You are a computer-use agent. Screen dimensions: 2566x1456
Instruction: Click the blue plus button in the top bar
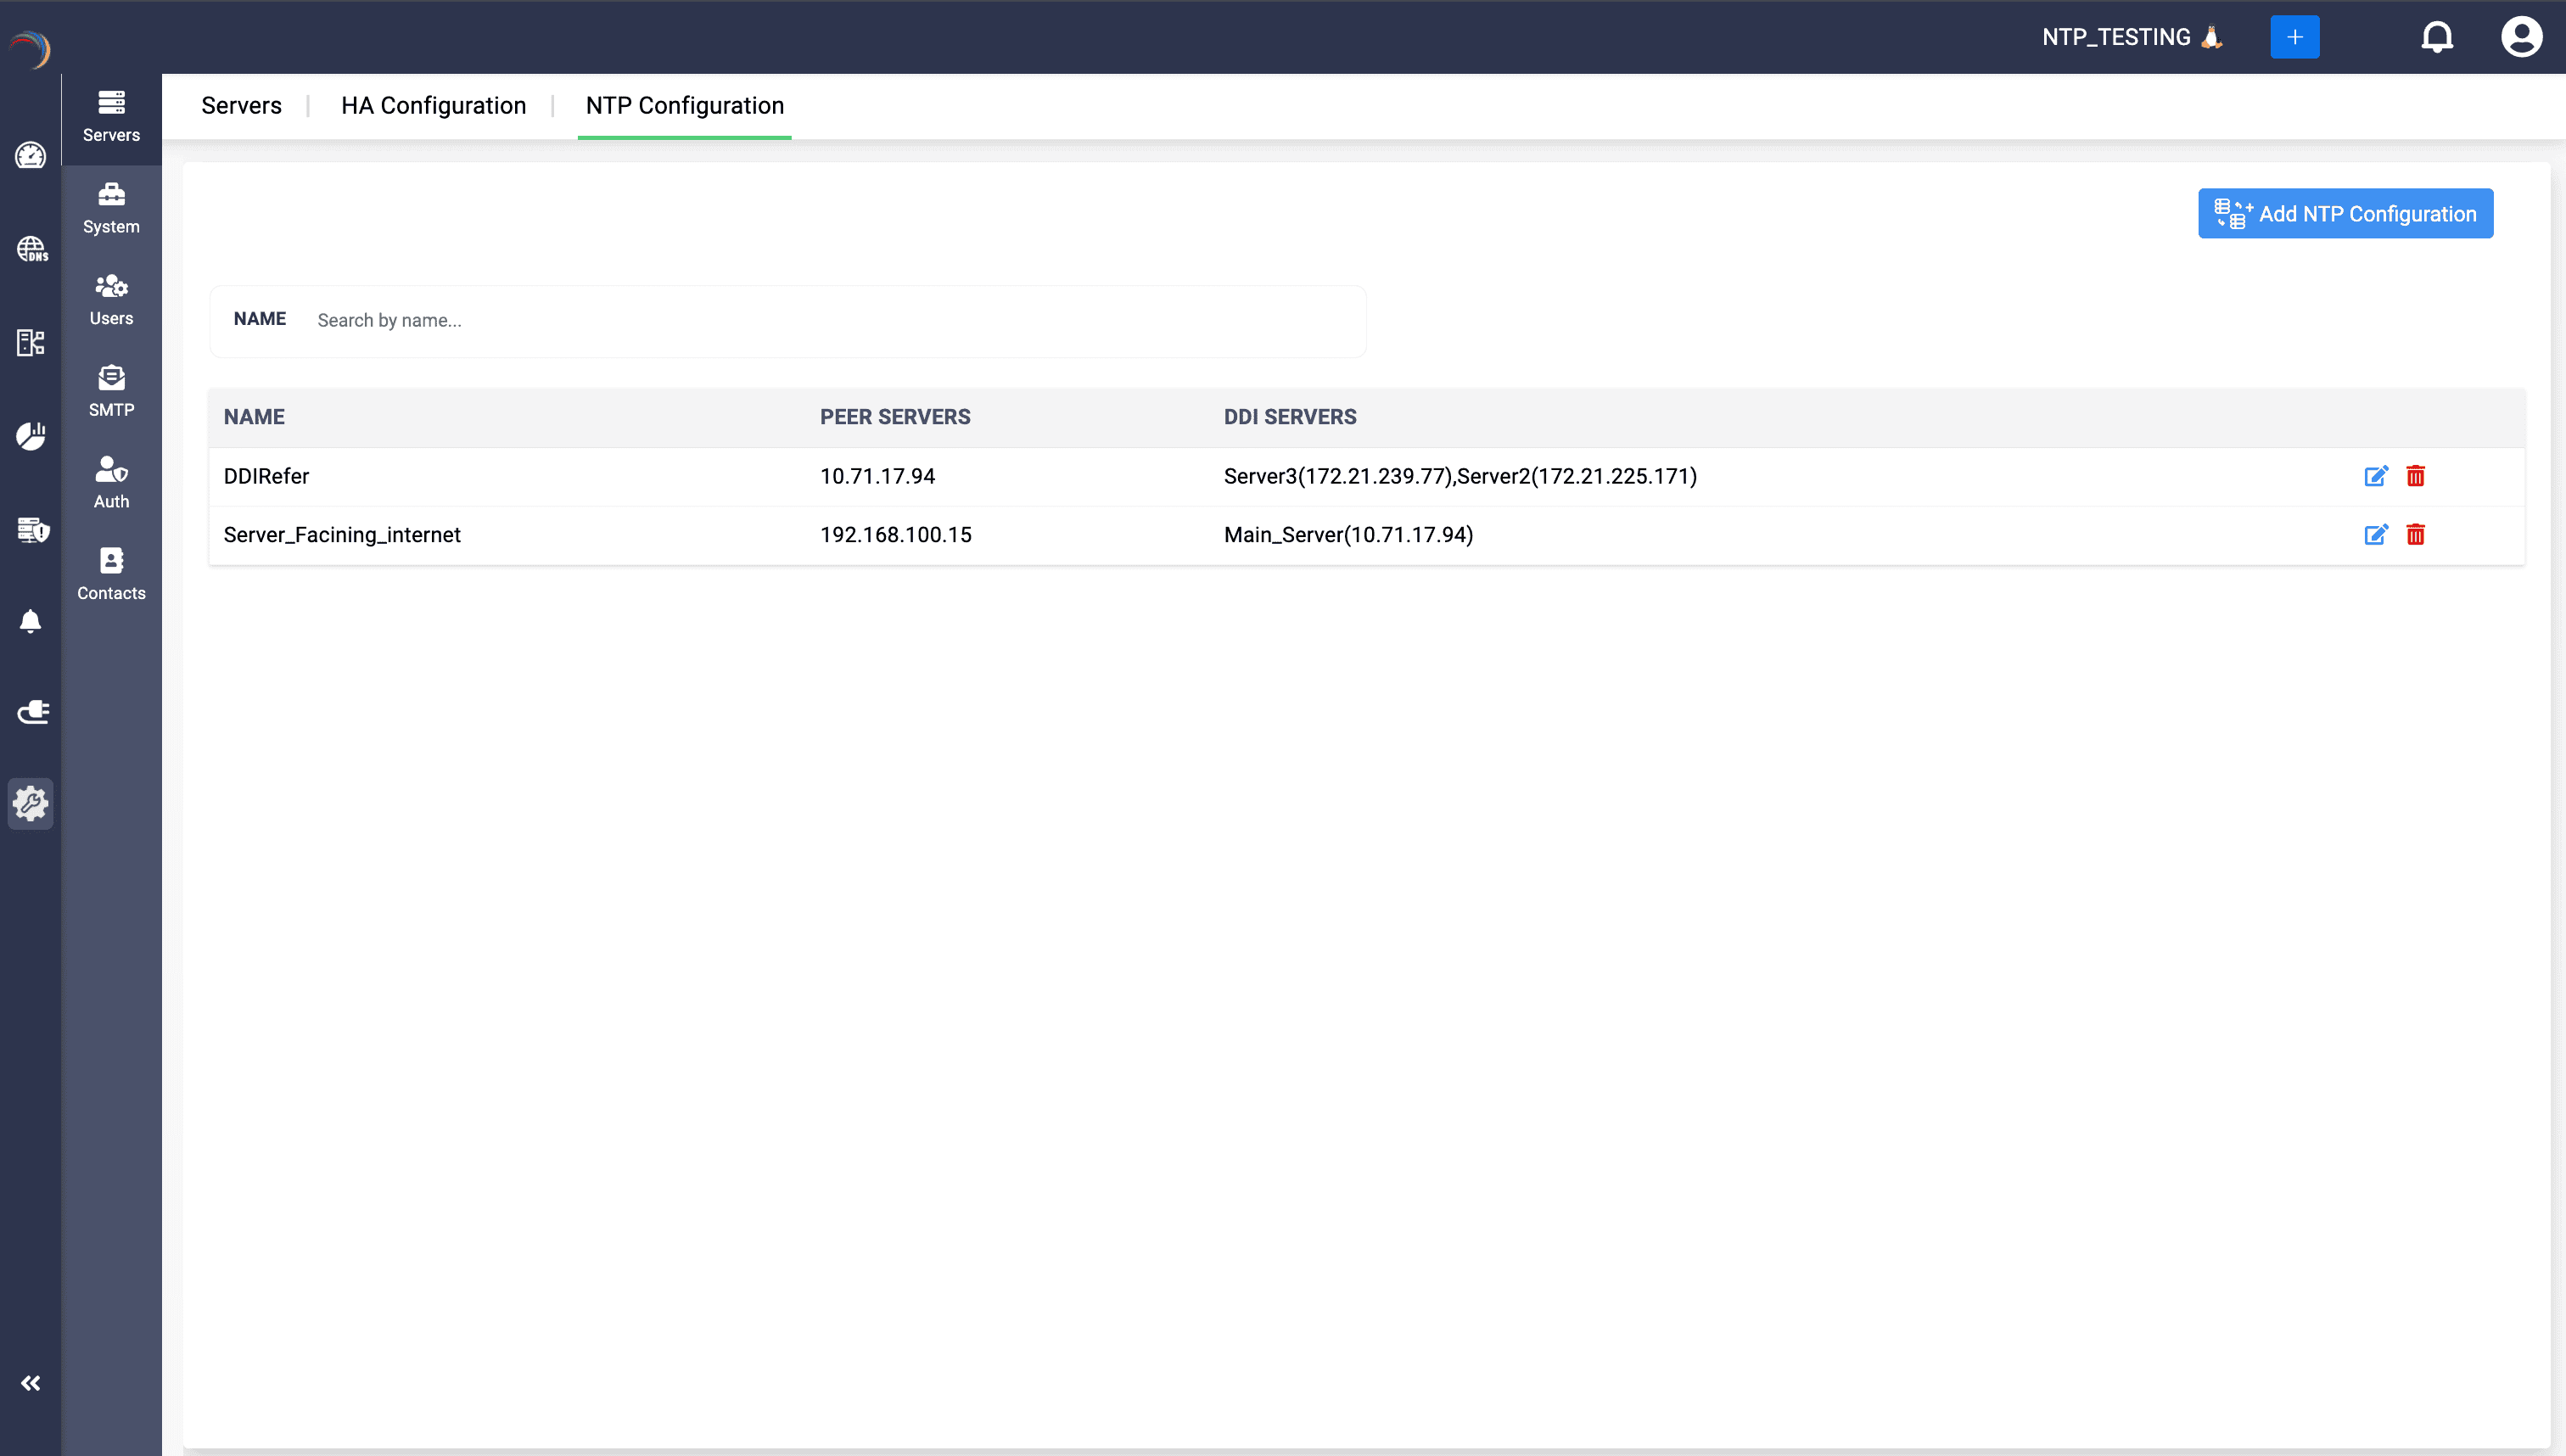tap(2295, 36)
